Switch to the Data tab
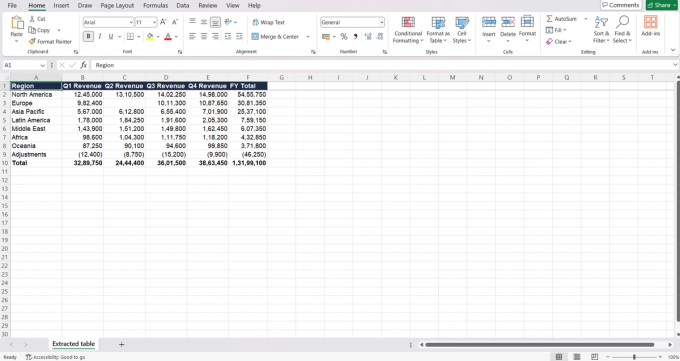The height and width of the screenshot is (361, 680). click(183, 5)
